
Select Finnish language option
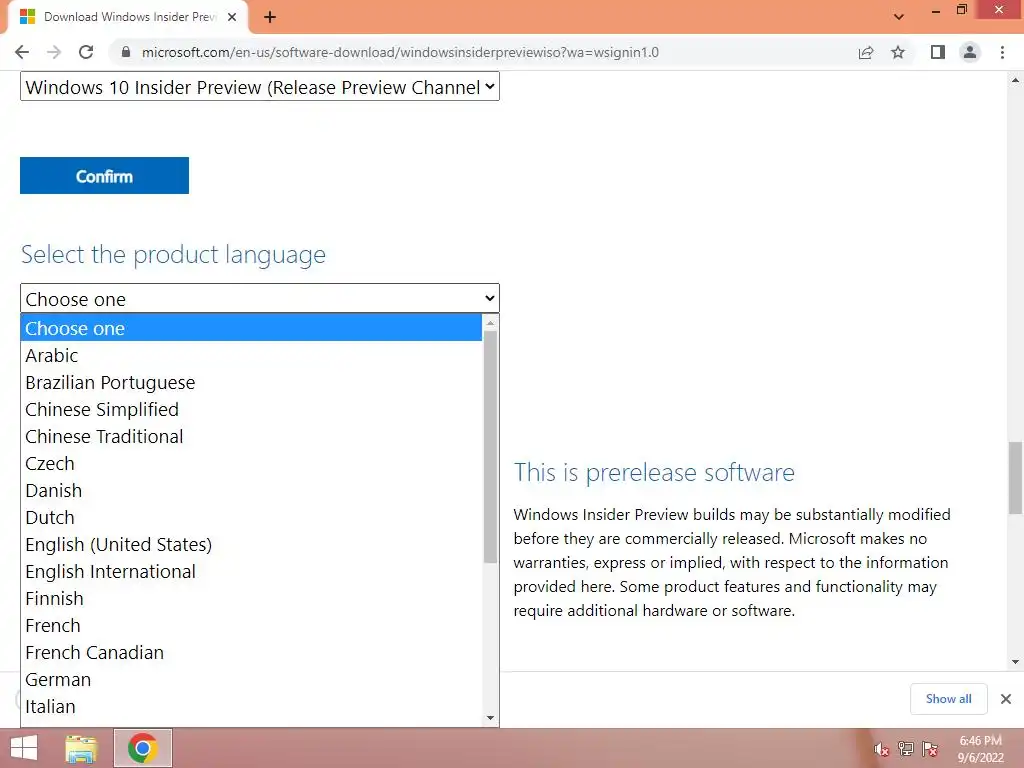[251, 598]
